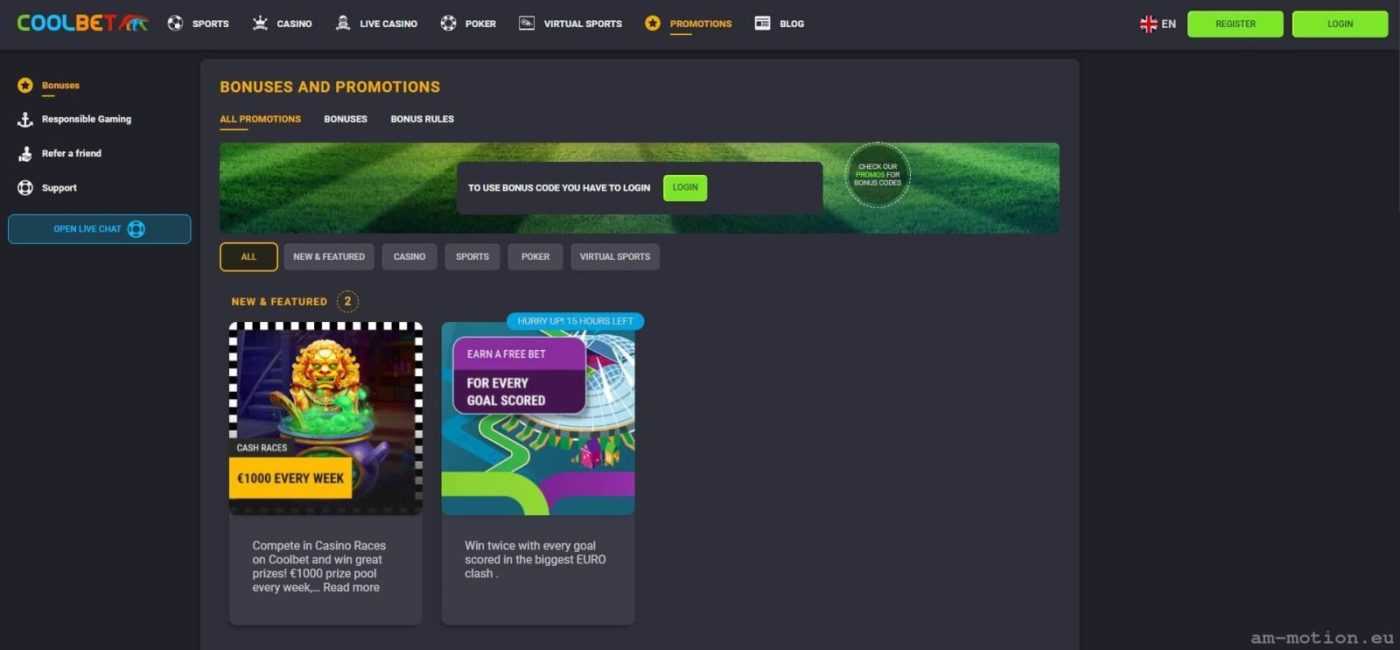The height and width of the screenshot is (650, 1400).
Task: Filter promotions by Sports
Action: (x=472, y=257)
